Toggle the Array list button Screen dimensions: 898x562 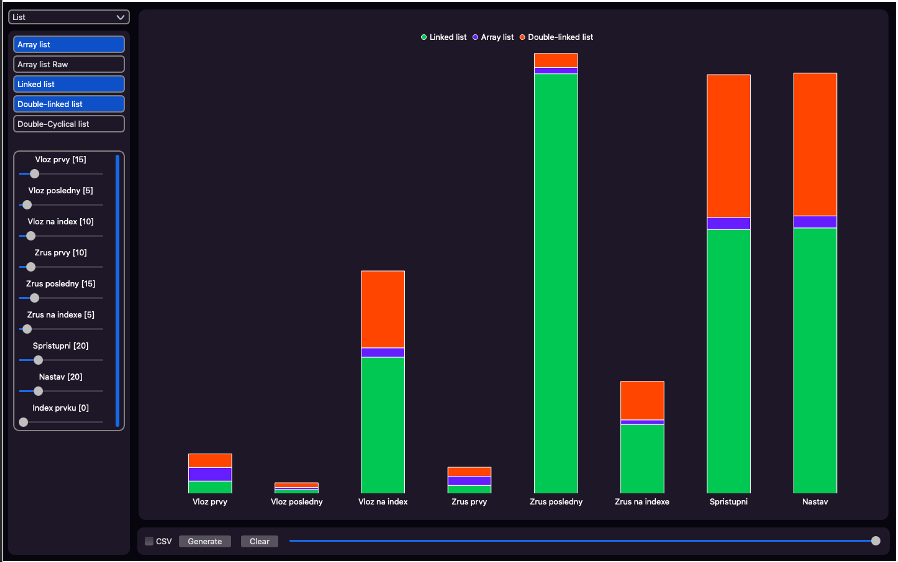[x=69, y=44]
